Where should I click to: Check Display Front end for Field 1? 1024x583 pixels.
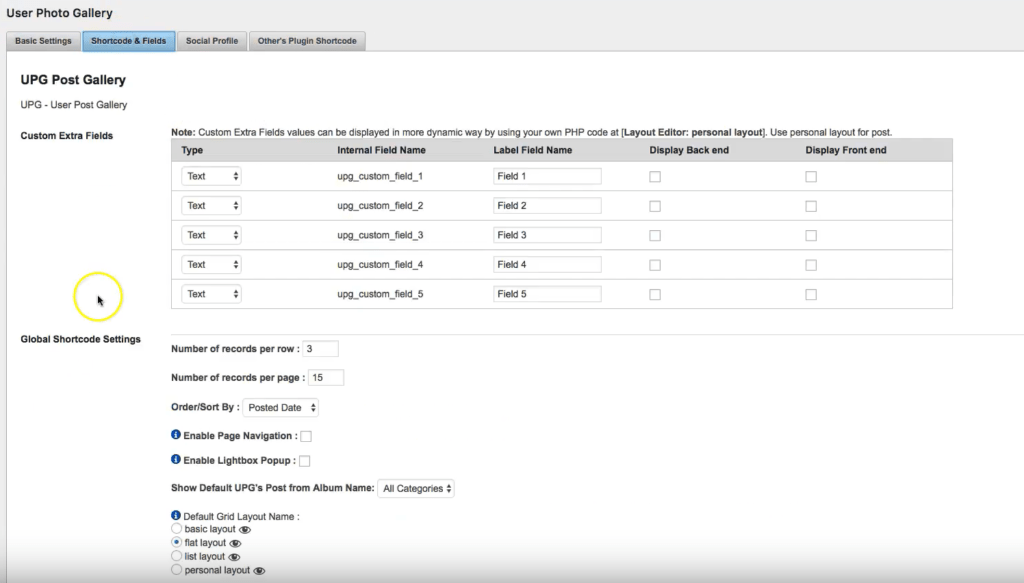coord(811,177)
